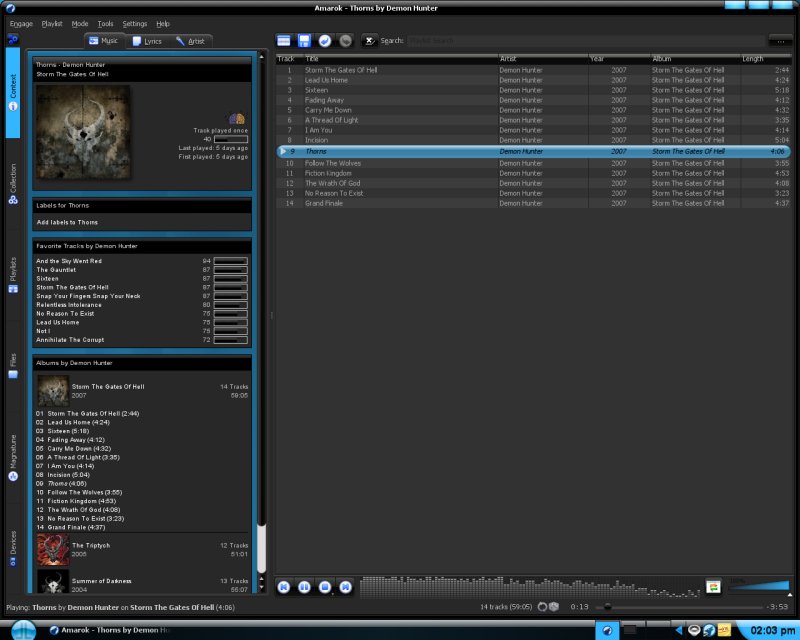
Task: Sort playlist by the Artist column header
Action: (543, 59)
